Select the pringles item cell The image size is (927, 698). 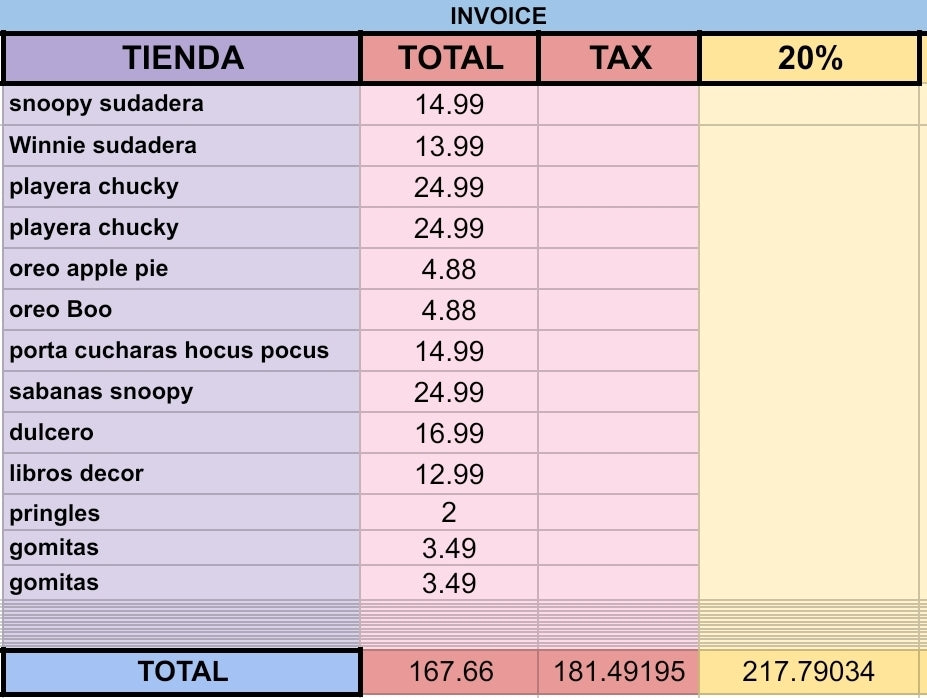(182, 514)
